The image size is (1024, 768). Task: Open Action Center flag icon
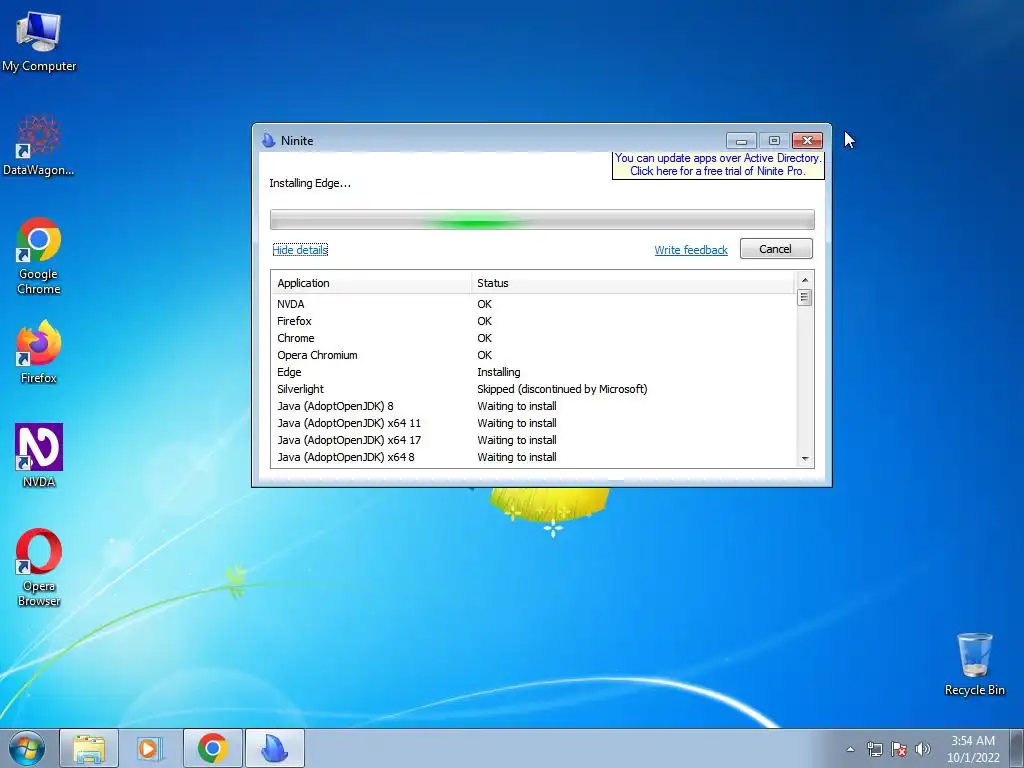point(899,749)
